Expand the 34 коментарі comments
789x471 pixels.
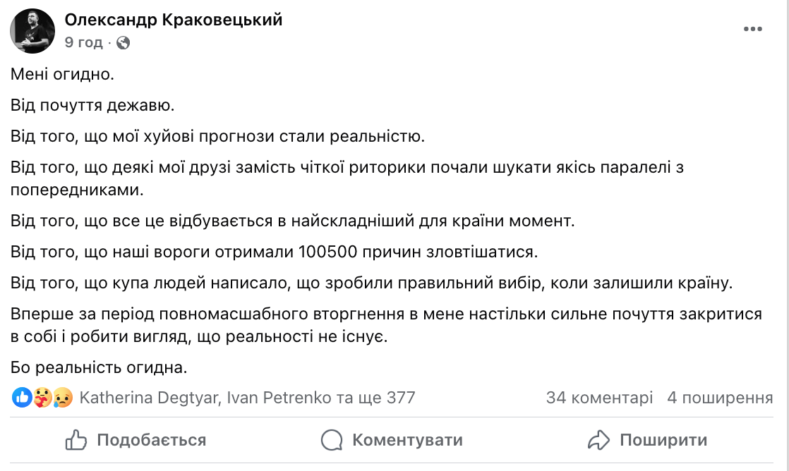(599, 398)
